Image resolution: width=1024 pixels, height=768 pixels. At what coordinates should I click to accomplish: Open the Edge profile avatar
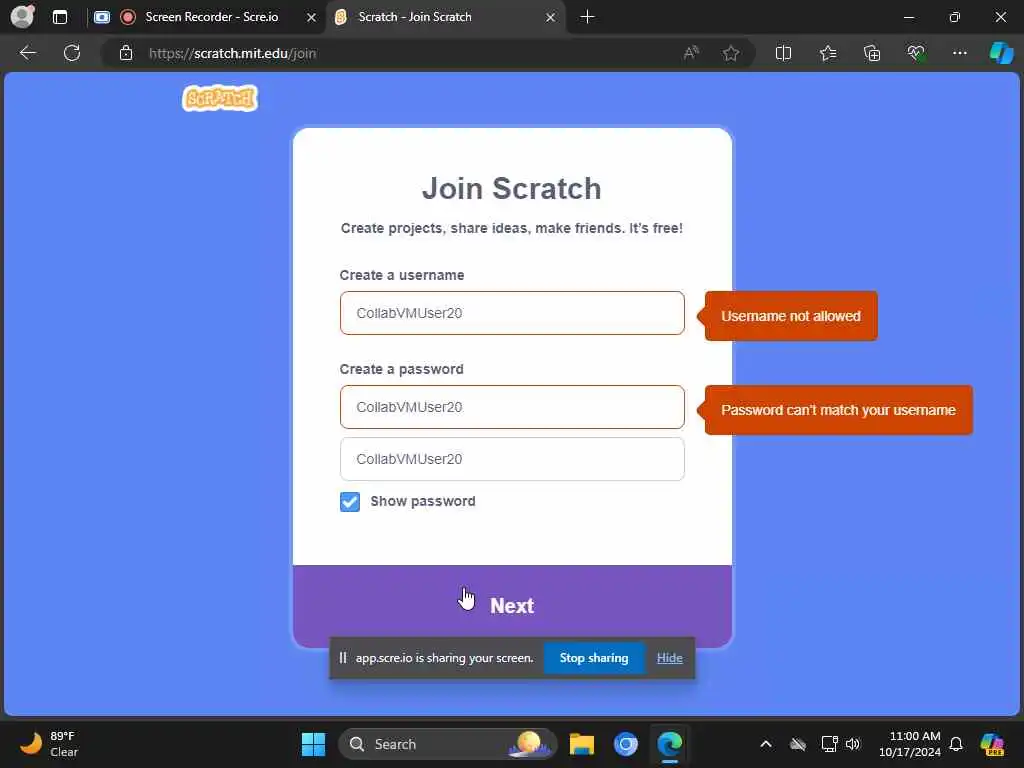pos(22,16)
